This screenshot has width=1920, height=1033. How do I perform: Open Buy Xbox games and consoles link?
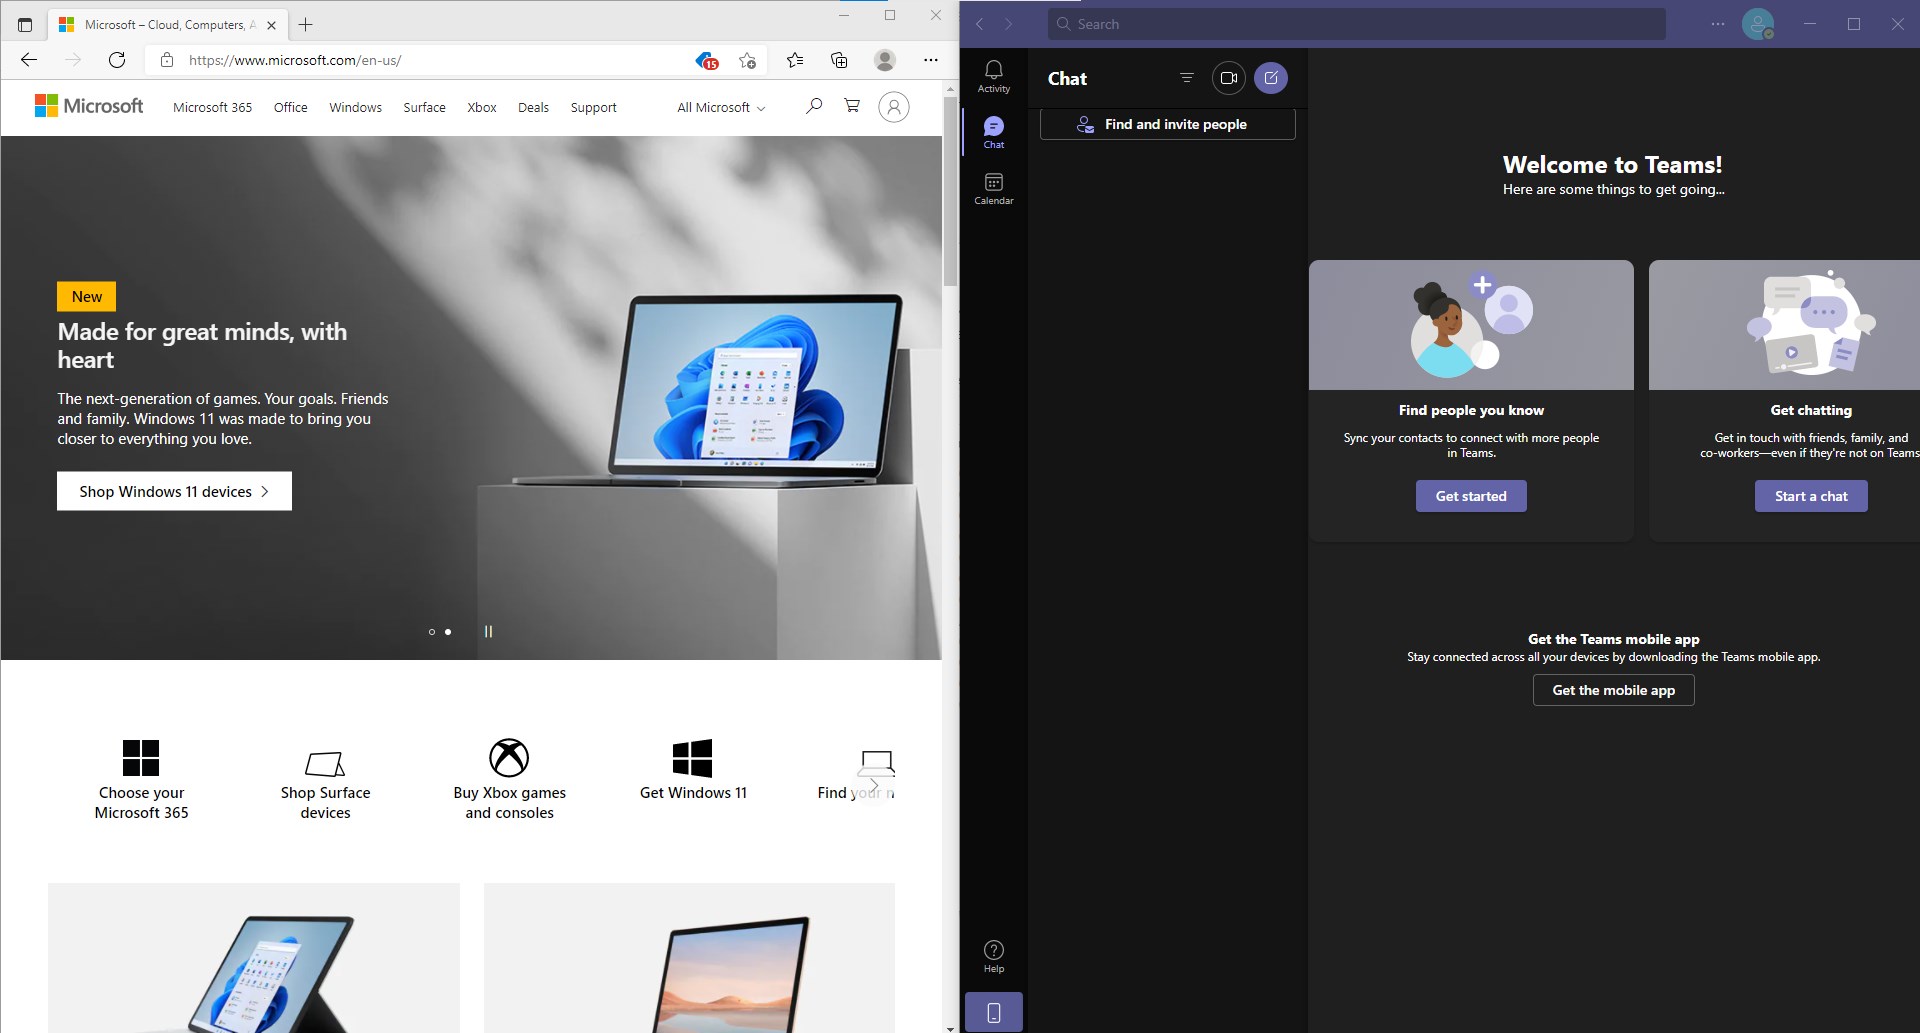point(509,802)
